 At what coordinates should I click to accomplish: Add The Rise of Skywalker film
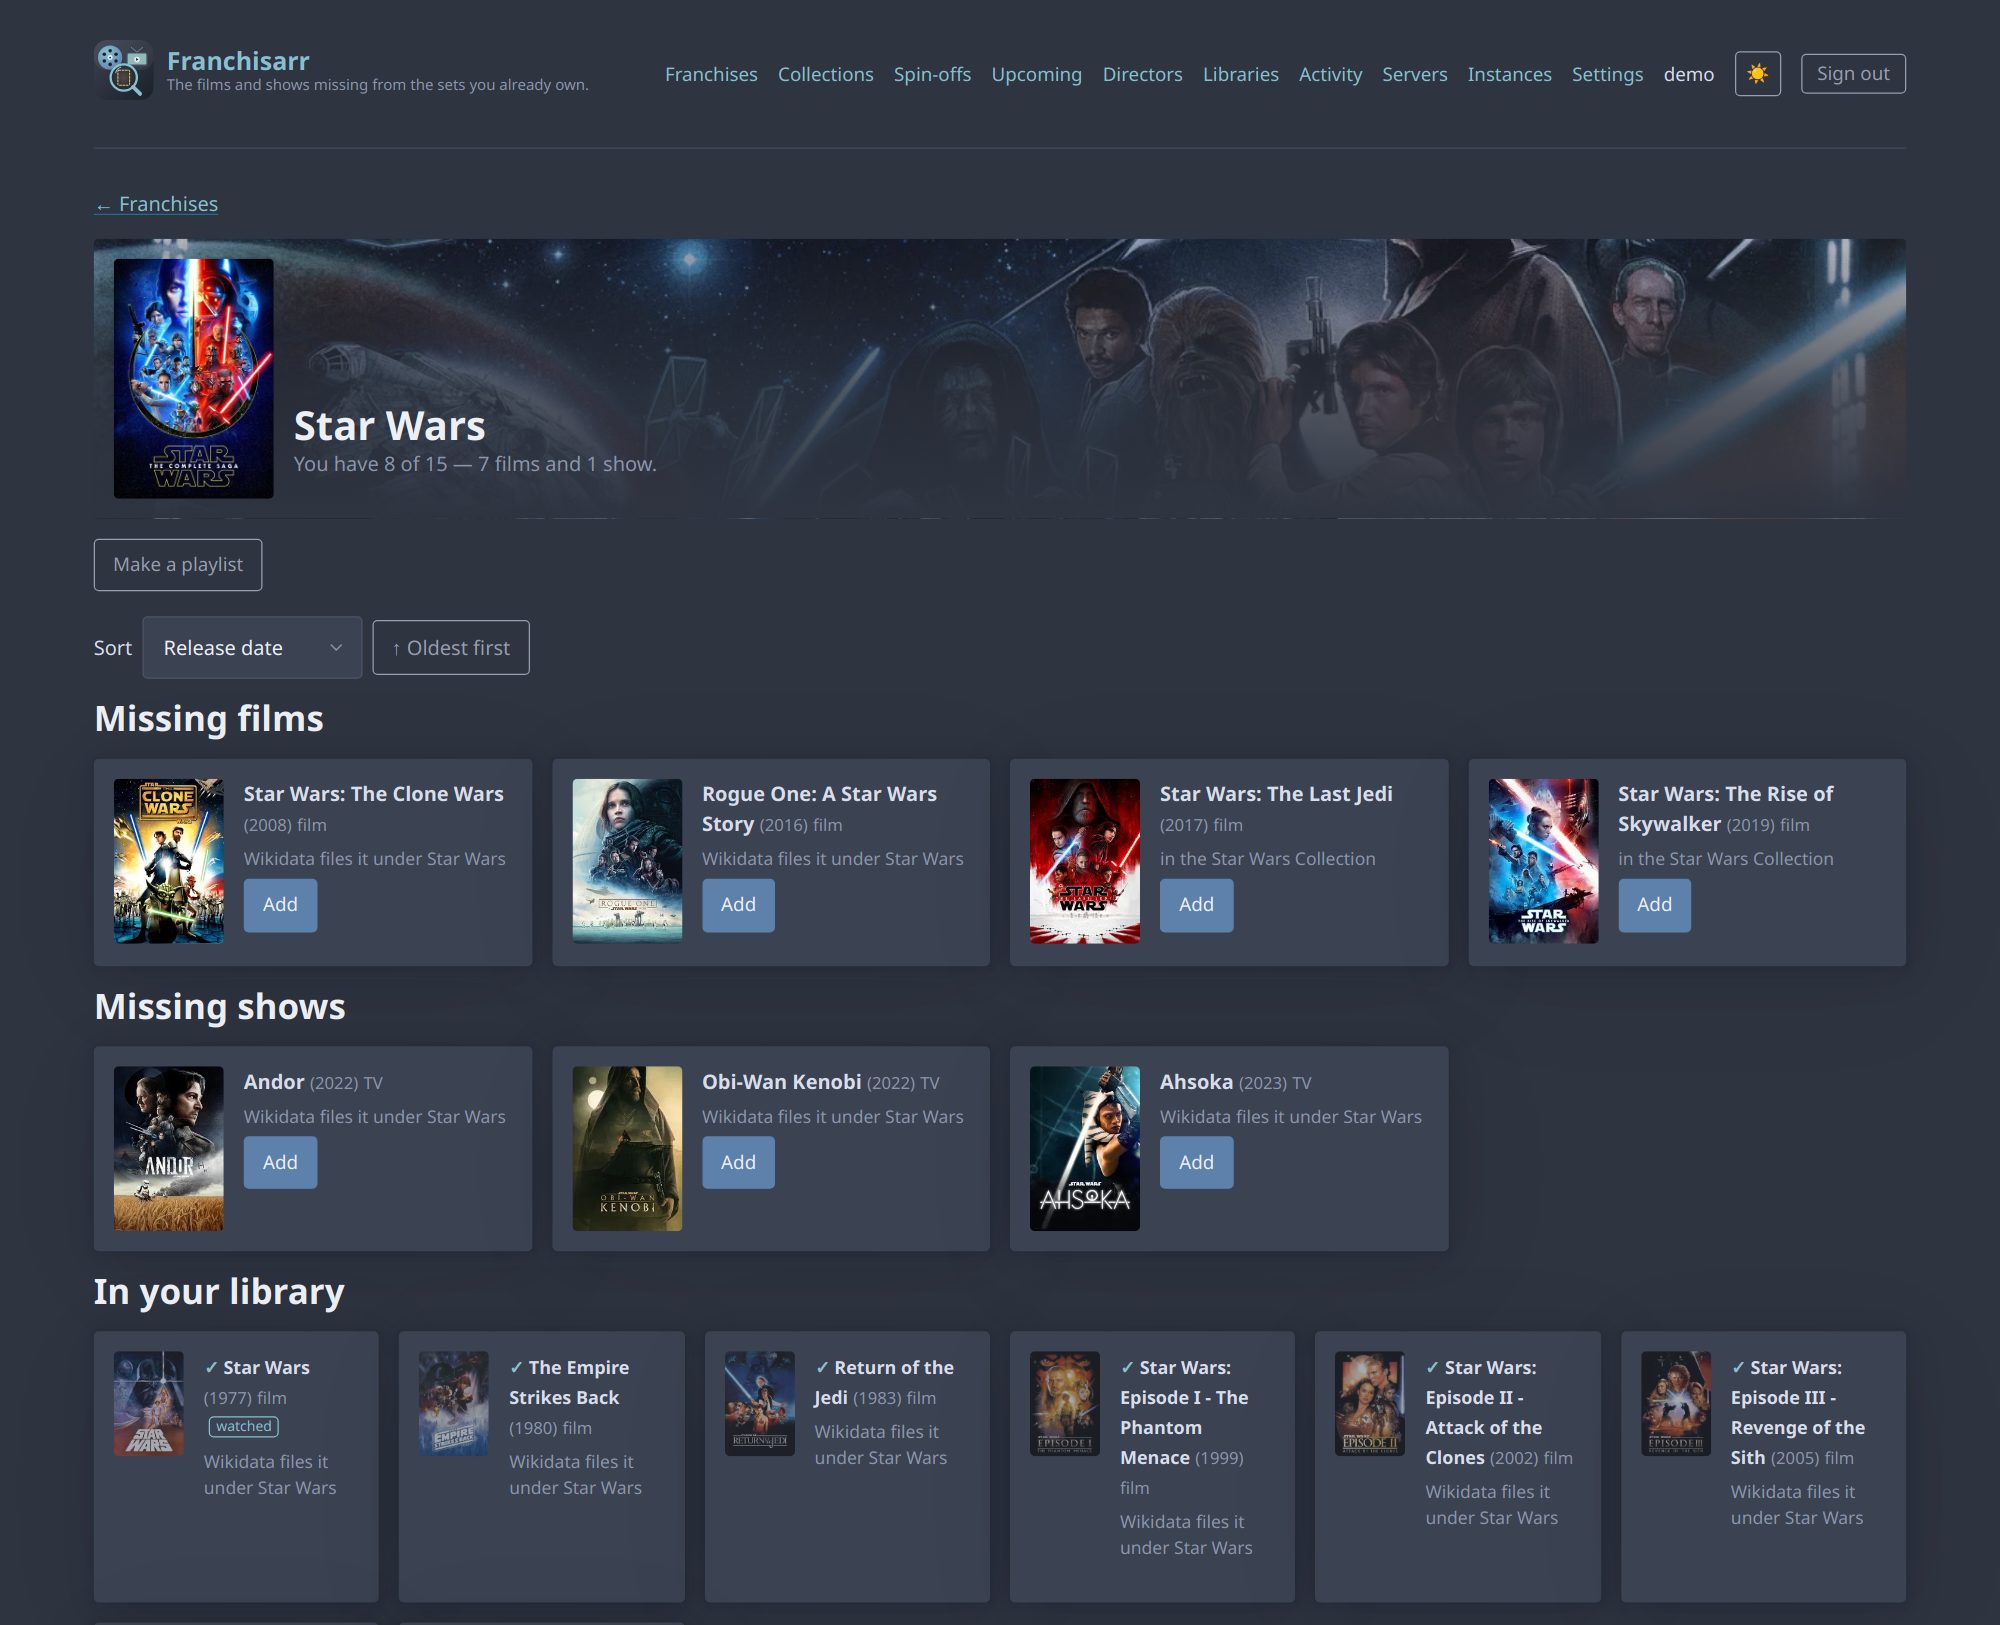pyautogui.click(x=1654, y=905)
